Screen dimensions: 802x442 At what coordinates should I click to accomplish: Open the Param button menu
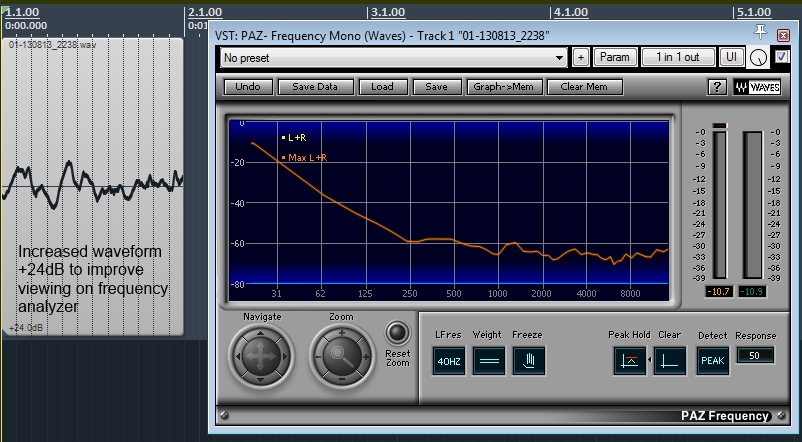point(615,57)
